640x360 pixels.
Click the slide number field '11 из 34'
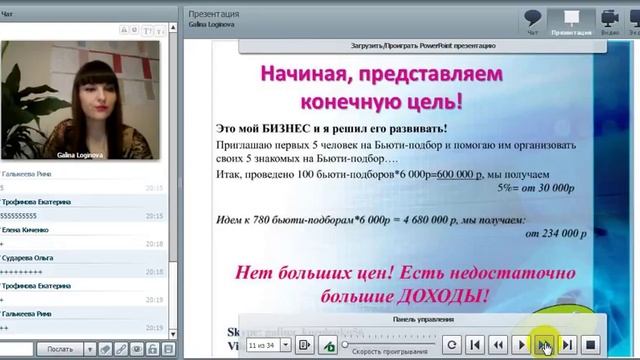(264, 345)
